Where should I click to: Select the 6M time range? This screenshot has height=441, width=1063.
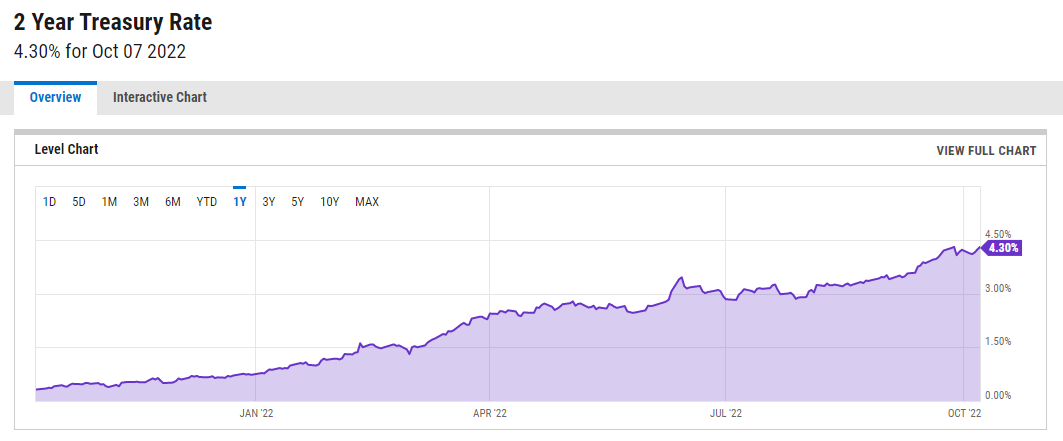(x=173, y=202)
